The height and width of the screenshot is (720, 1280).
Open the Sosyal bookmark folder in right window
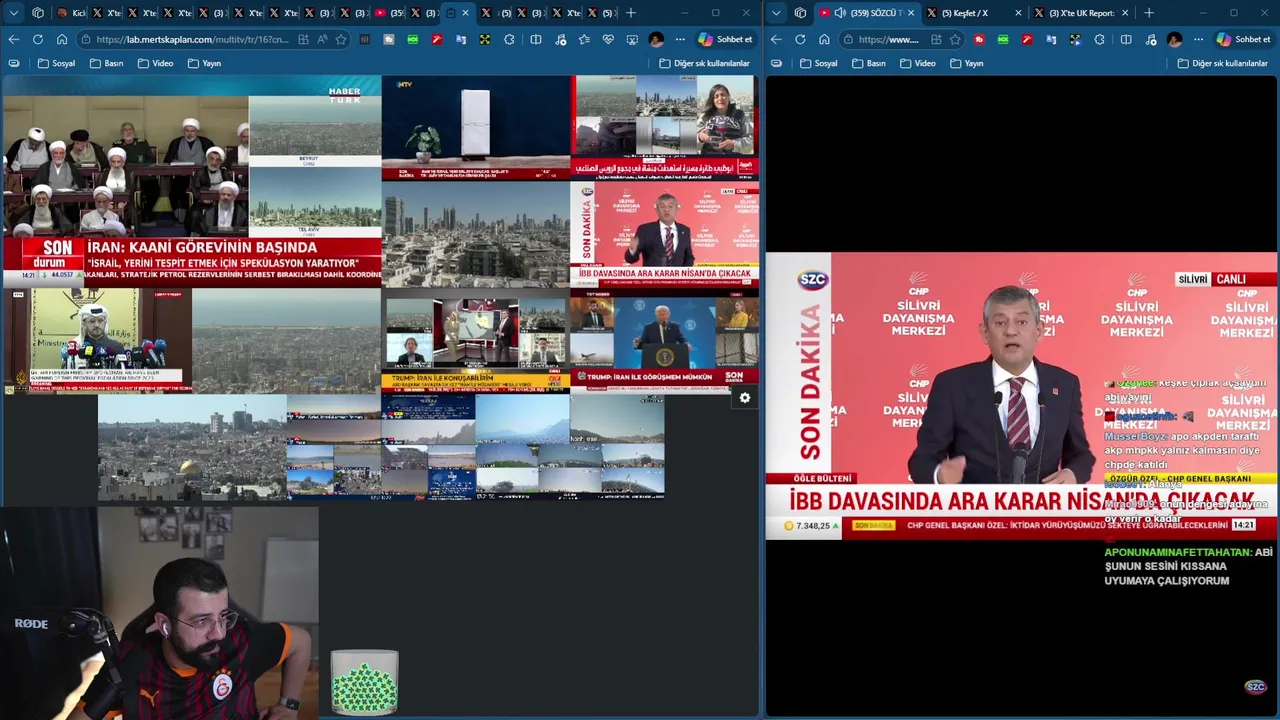[x=818, y=63]
